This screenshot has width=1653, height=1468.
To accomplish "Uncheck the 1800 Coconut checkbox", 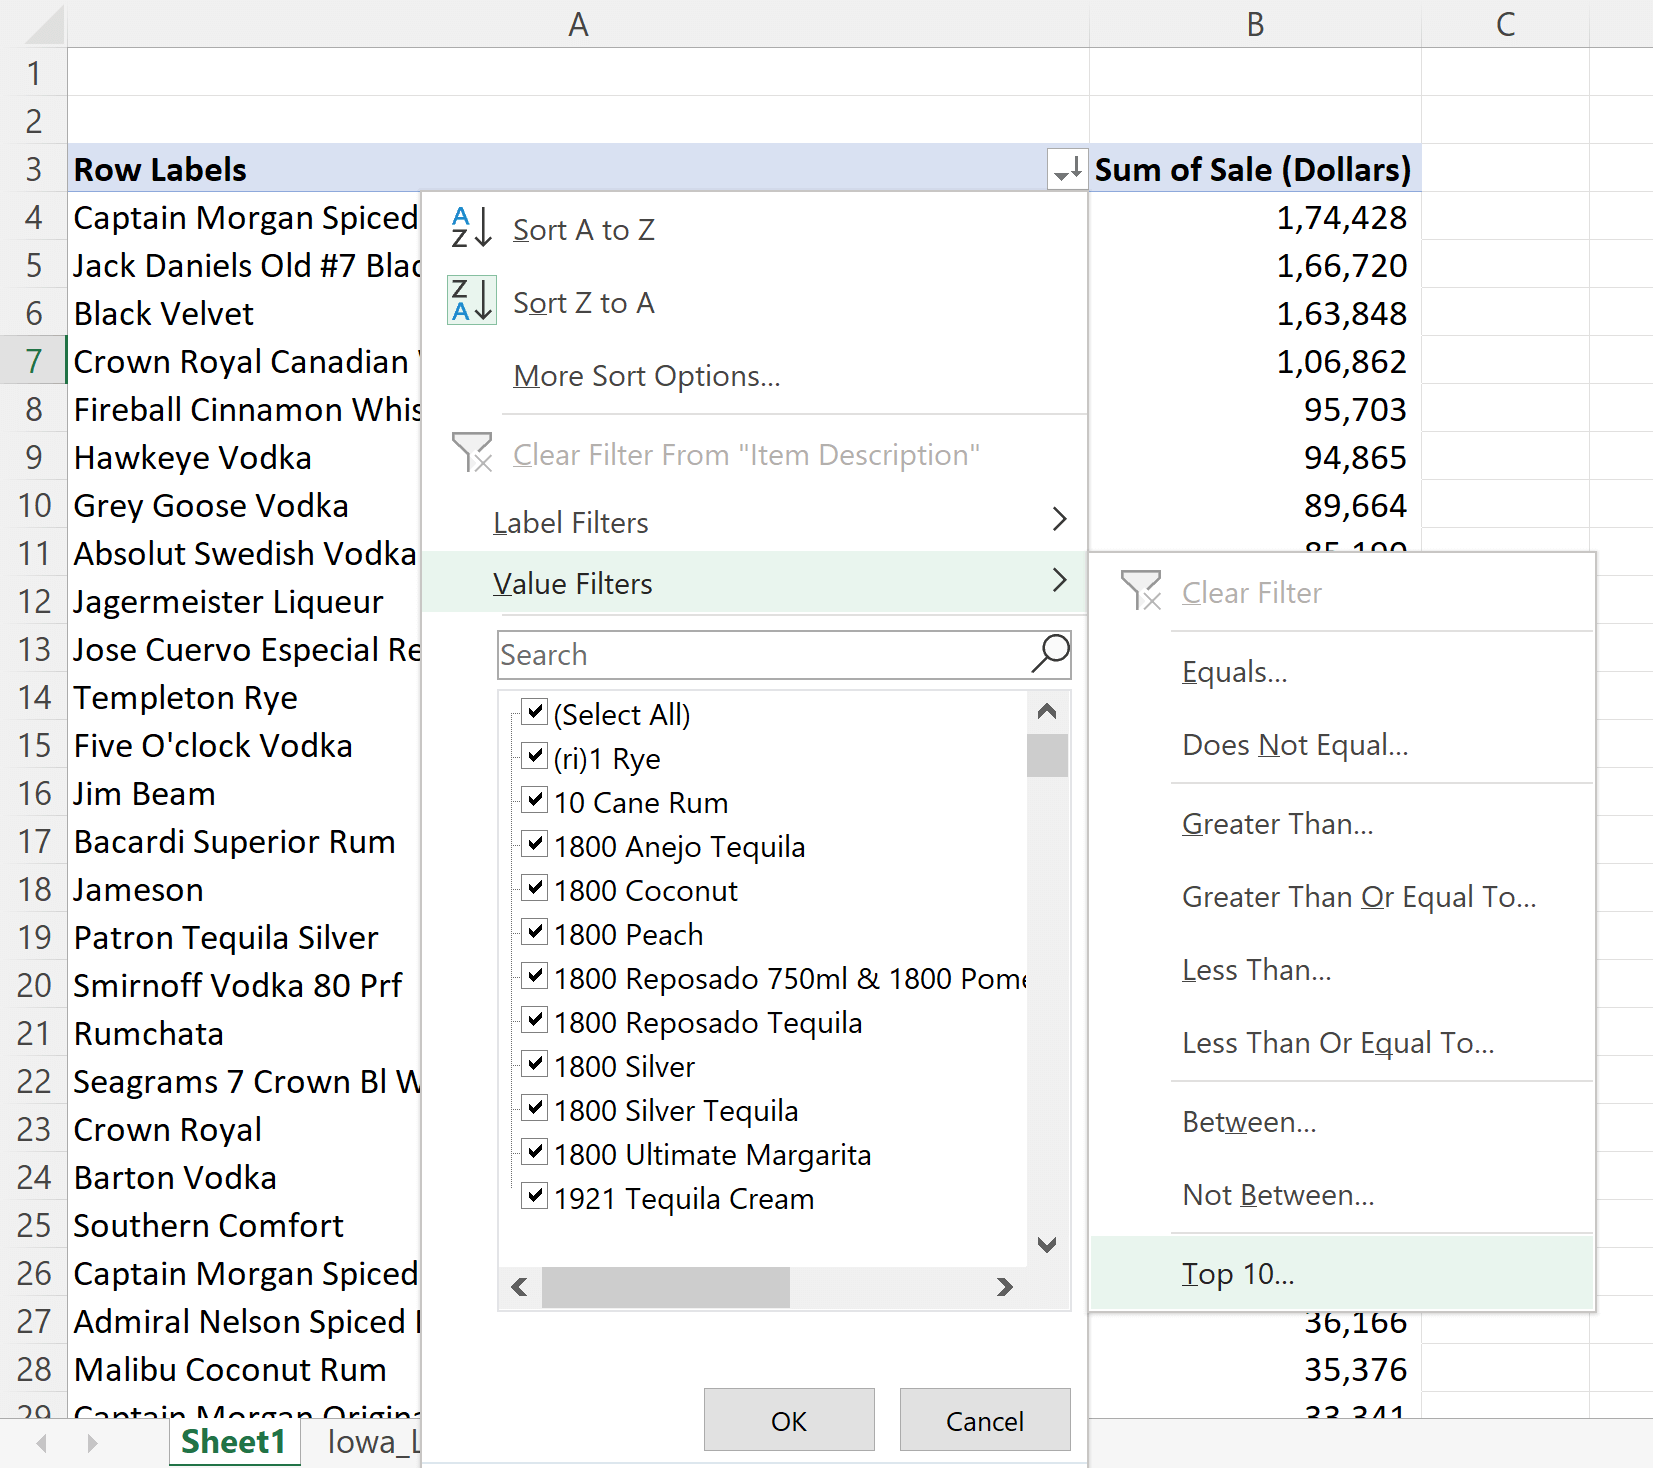I will (535, 888).
